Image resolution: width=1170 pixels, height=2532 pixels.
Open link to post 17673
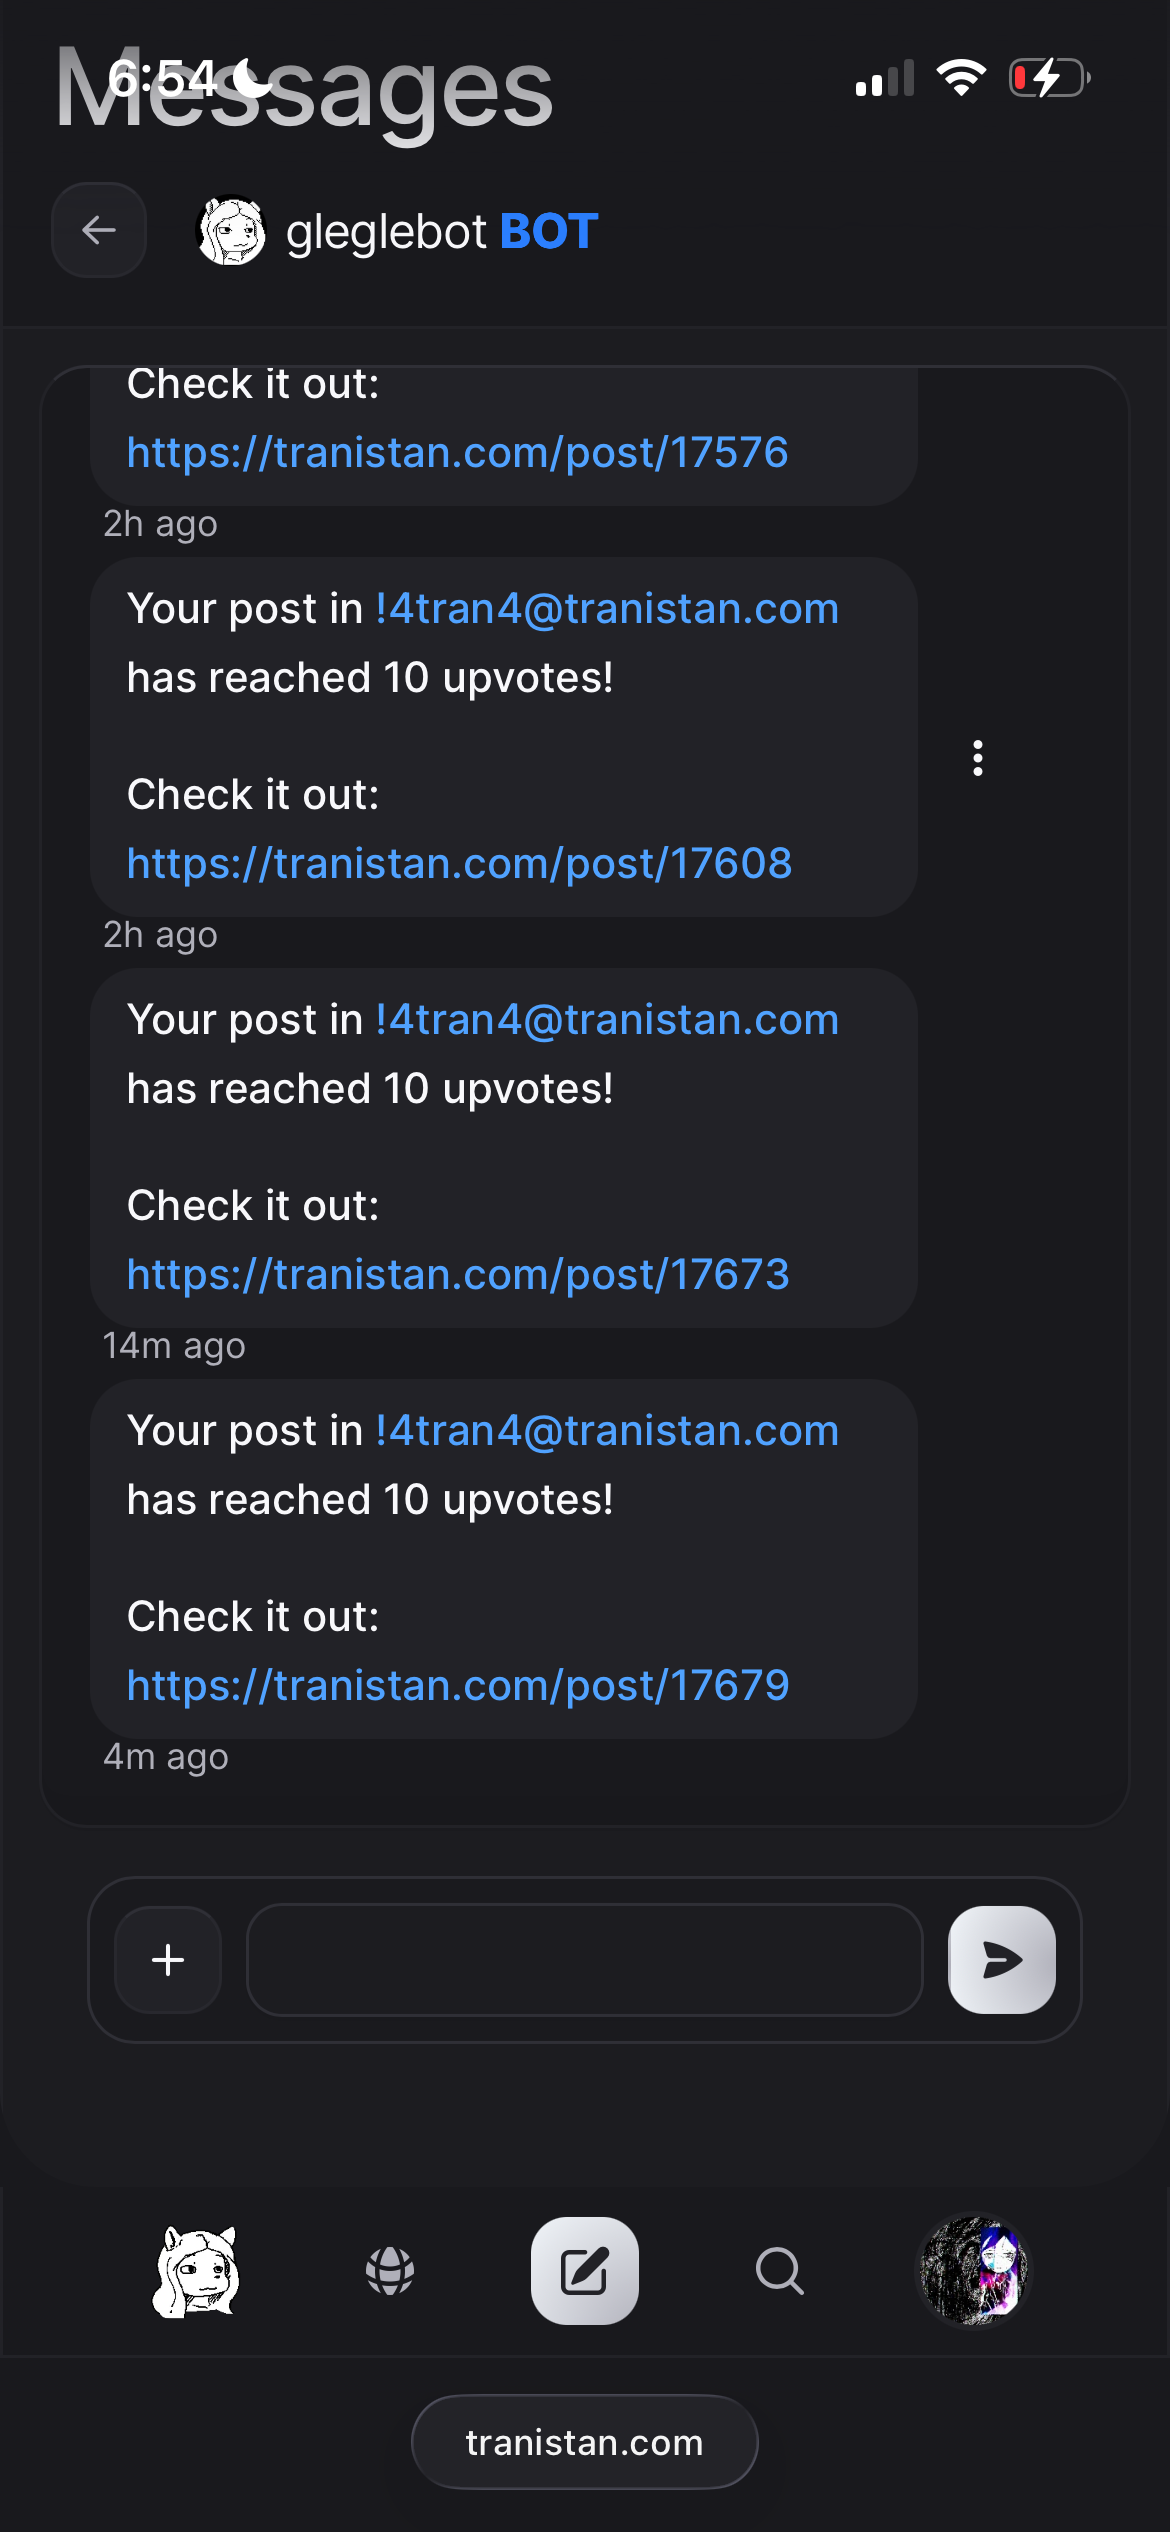(458, 1275)
